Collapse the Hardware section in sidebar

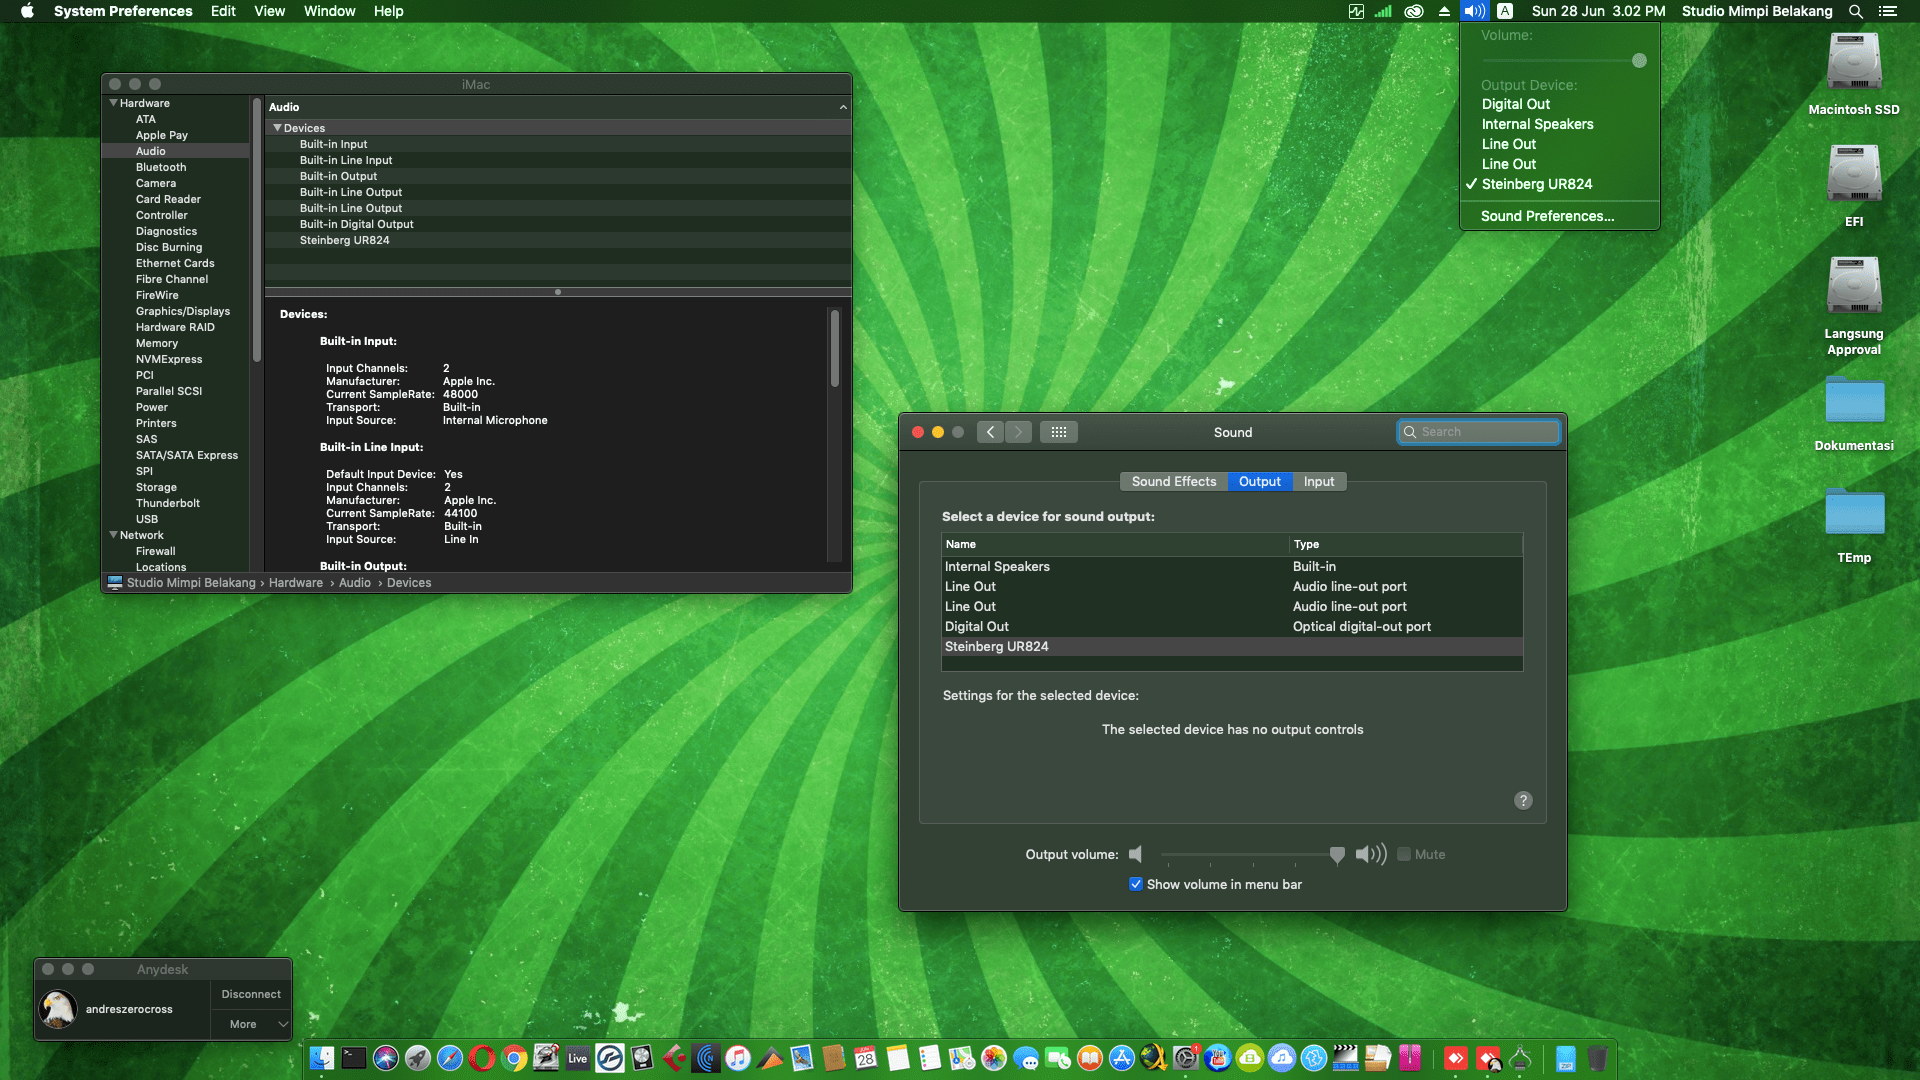click(114, 103)
